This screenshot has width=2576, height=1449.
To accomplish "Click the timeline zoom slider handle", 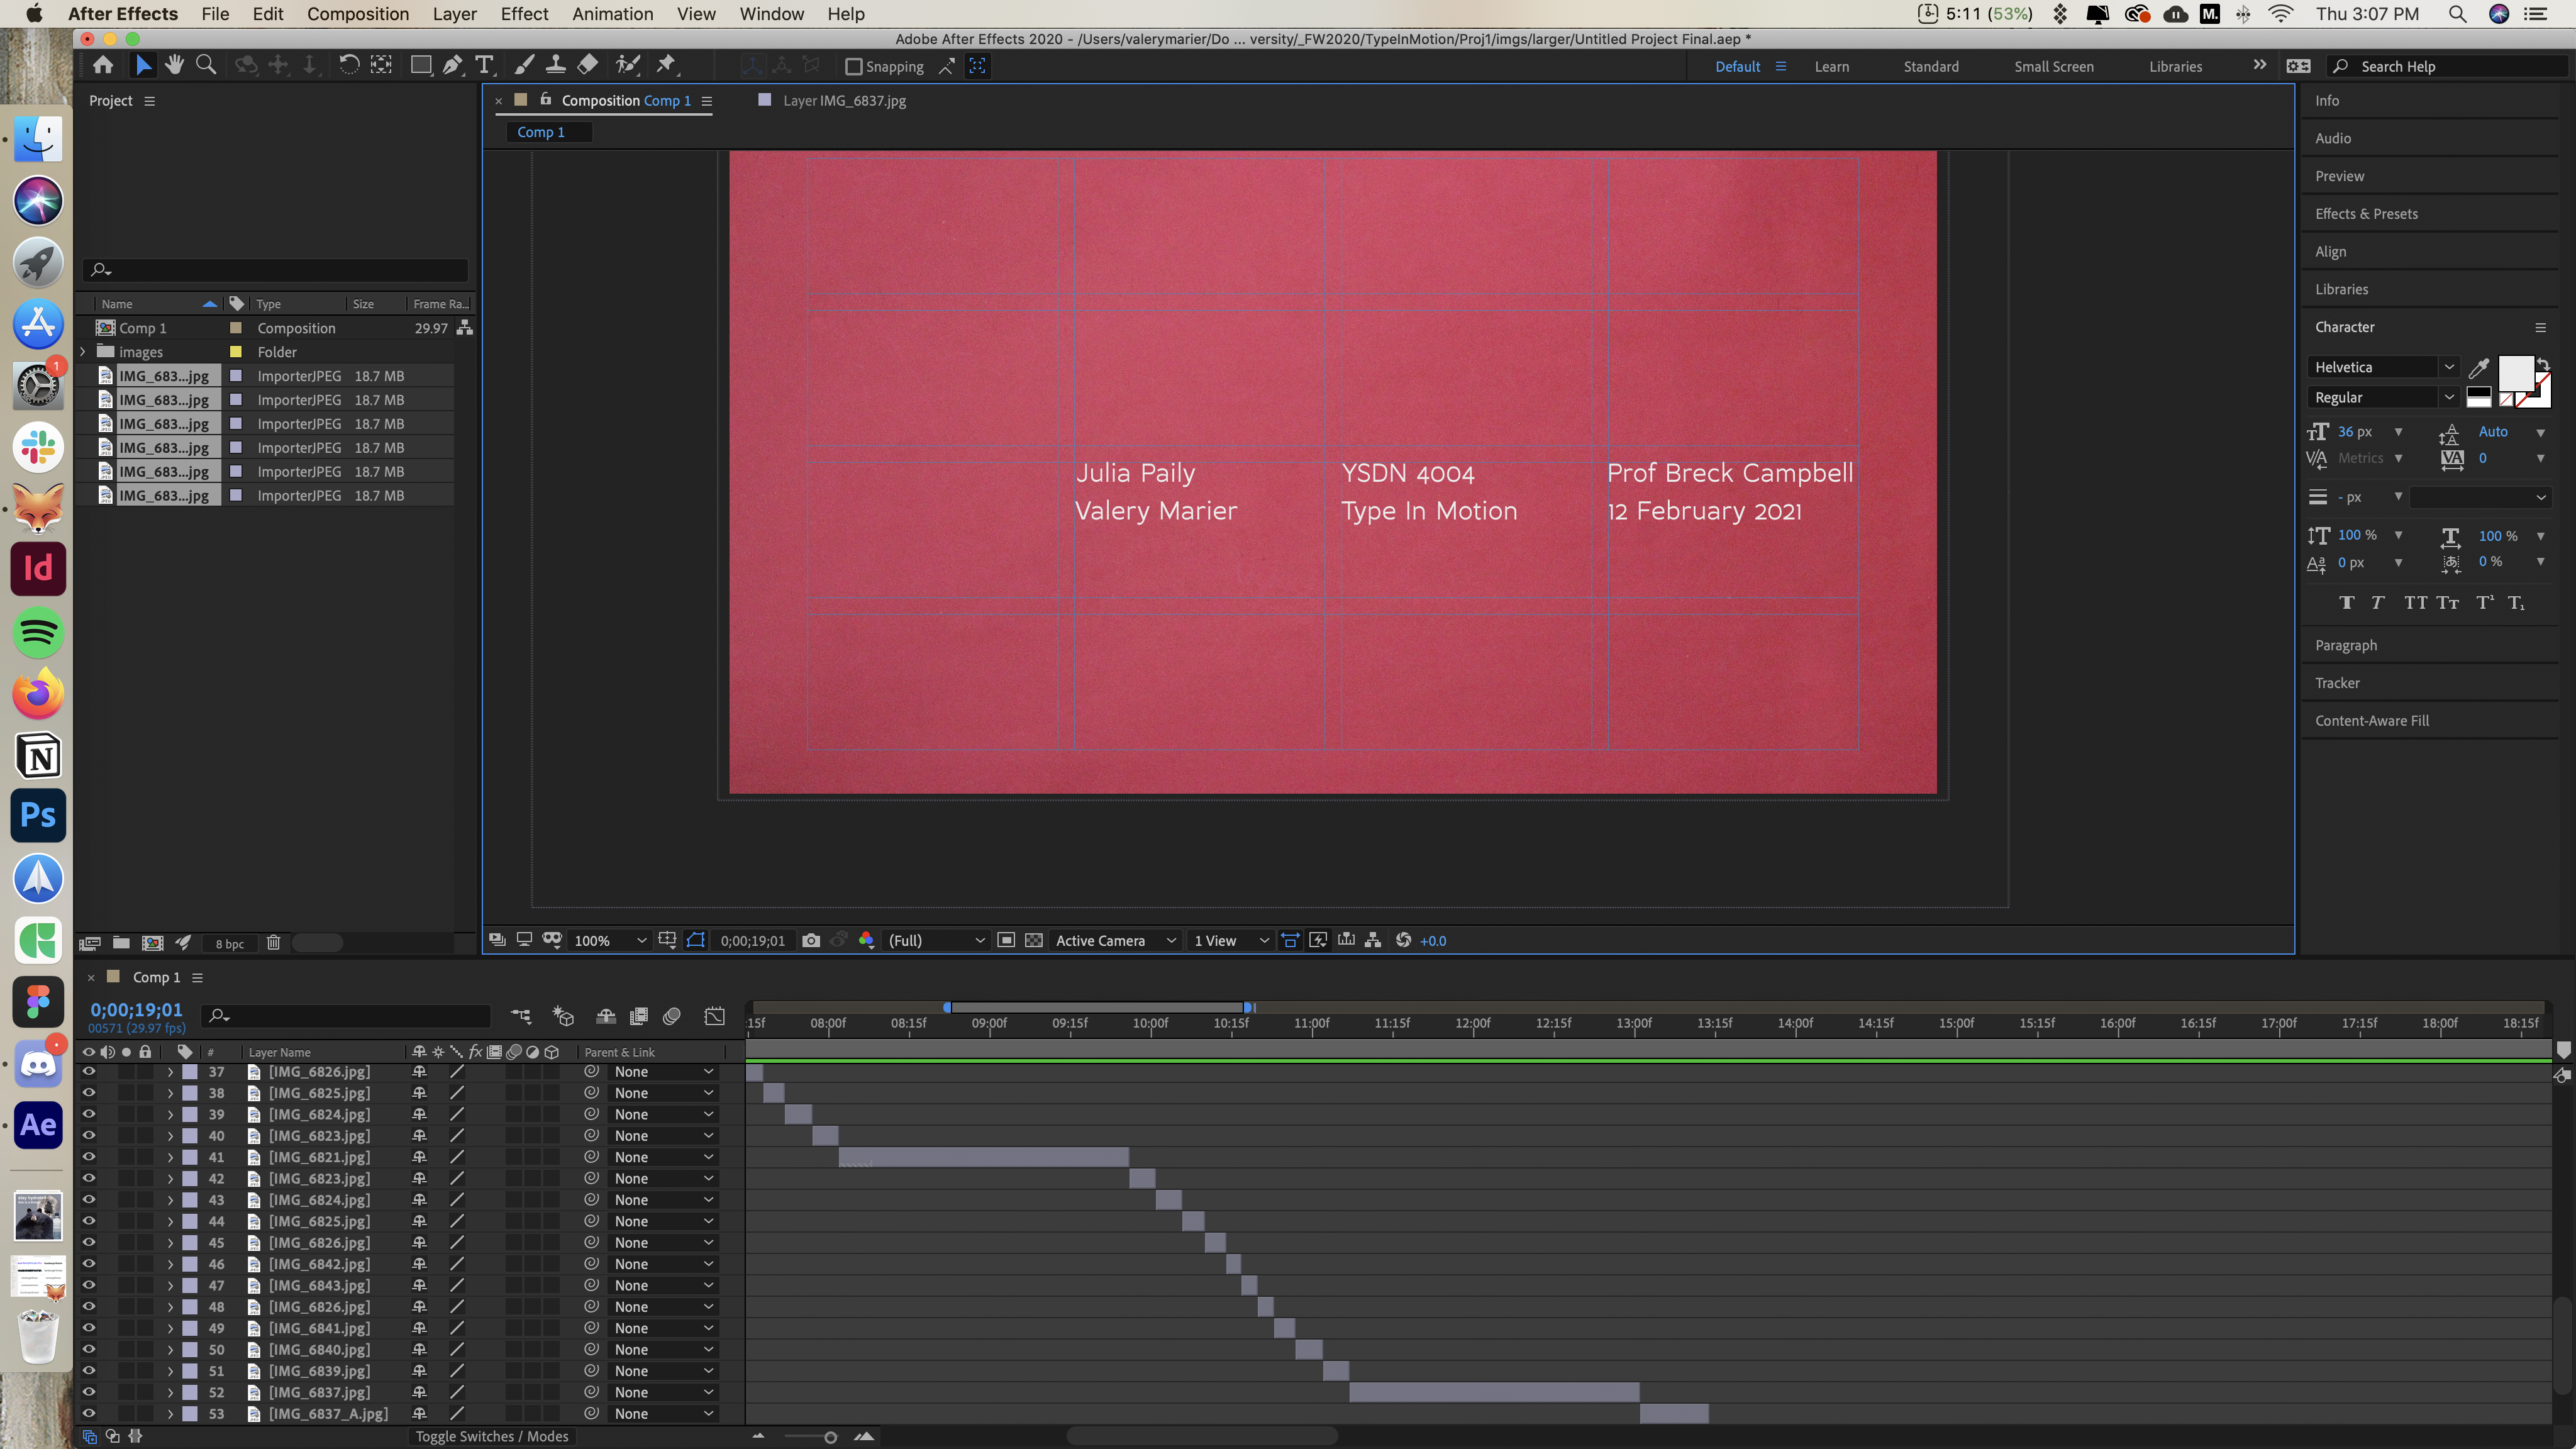I will (x=830, y=1437).
